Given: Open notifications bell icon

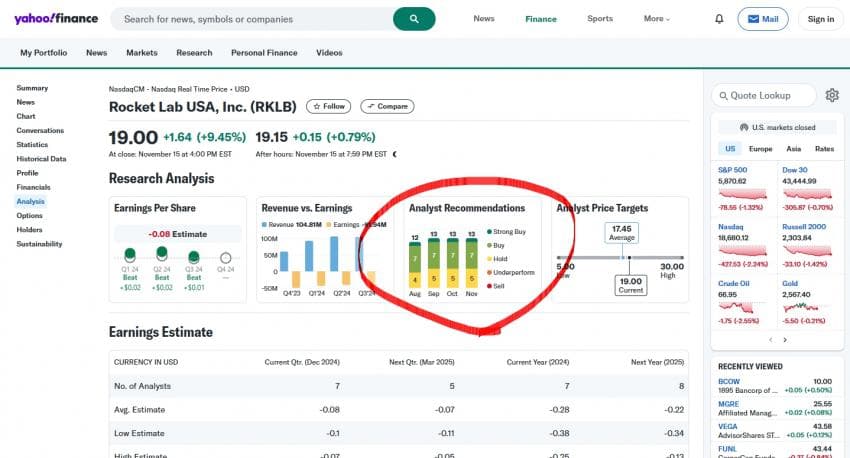Looking at the screenshot, I should tap(719, 19).
